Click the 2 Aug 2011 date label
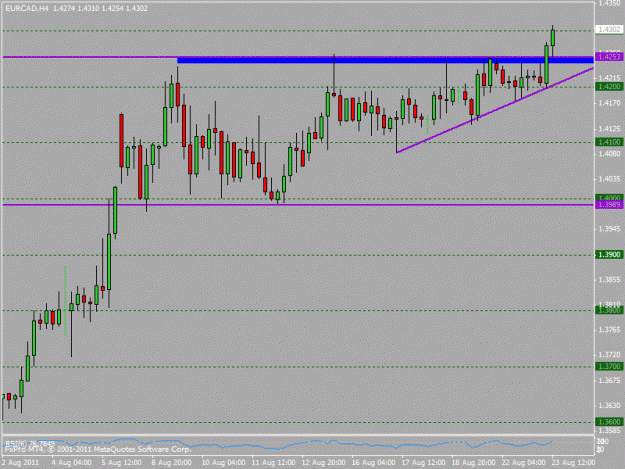The image size is (625, 469). tap(20, 462)
